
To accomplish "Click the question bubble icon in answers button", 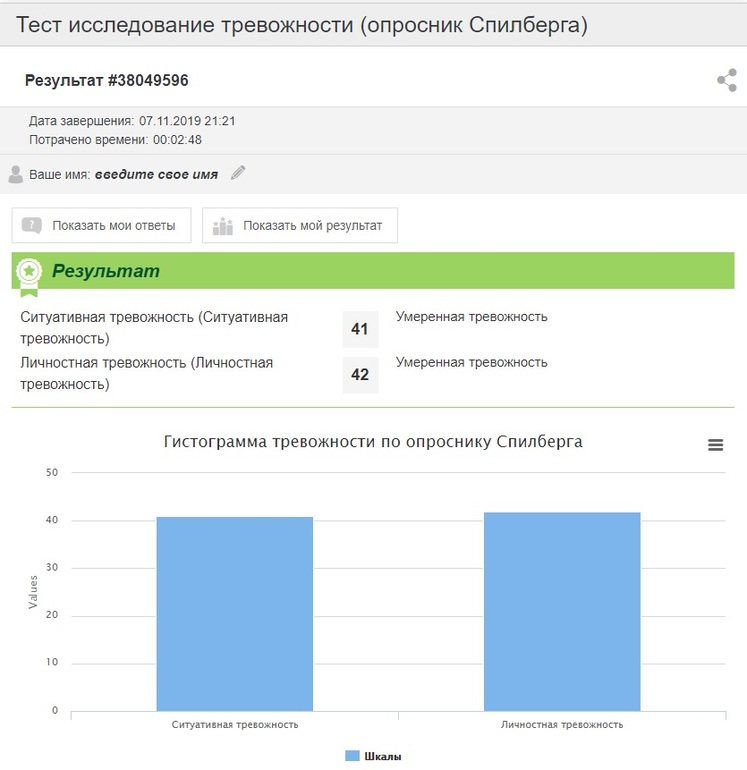I will [32, 225].
